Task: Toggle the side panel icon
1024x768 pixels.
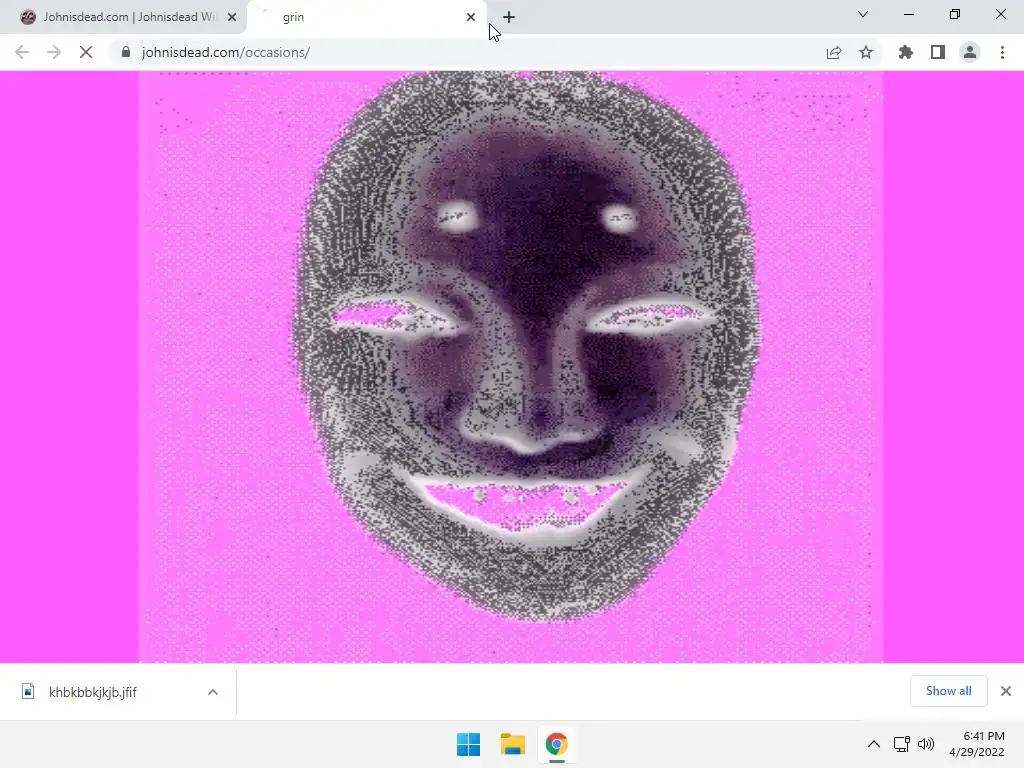Action: coord(938,52)
